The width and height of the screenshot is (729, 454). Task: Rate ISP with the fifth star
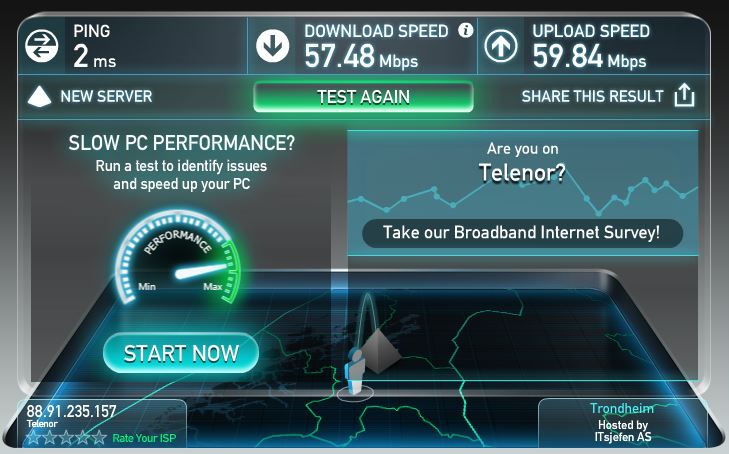tap(99, 437)
